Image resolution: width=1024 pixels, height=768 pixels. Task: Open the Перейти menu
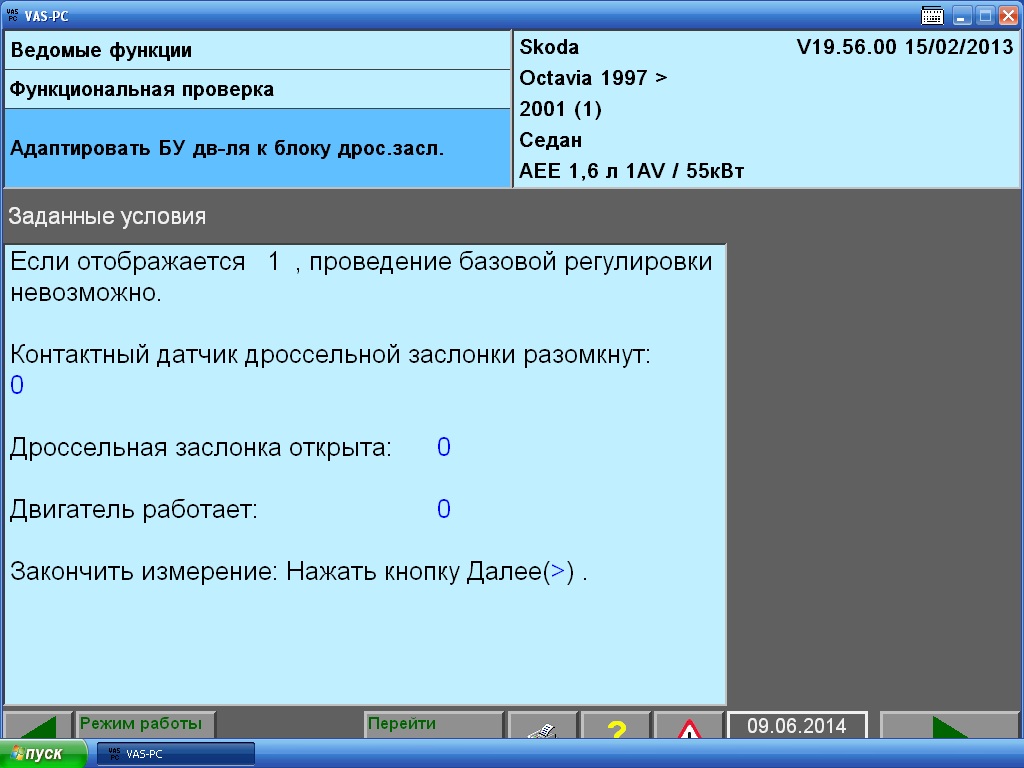pyautogui.click(x=434, y=725)
